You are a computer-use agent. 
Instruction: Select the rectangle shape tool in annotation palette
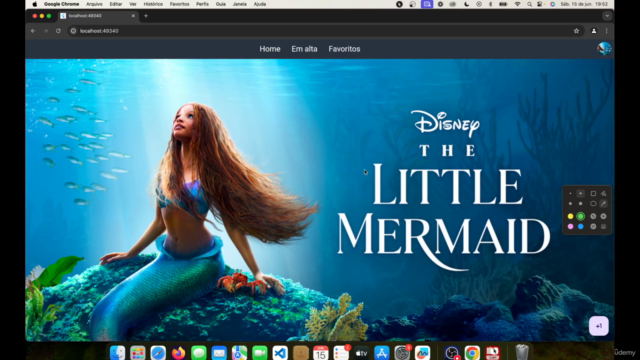pyautogui.click(x=593, y=193)
